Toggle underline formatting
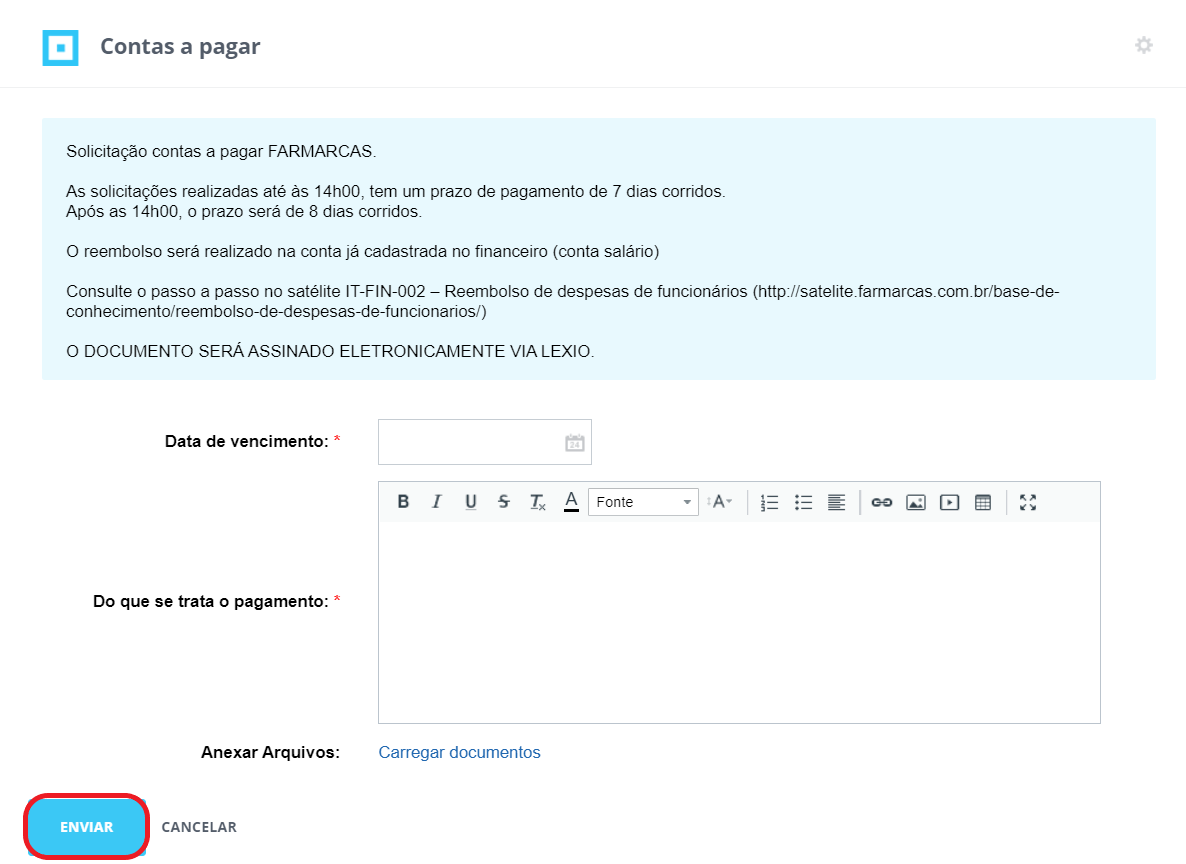Screen dimensions: 1186x864 coord(470,502)
